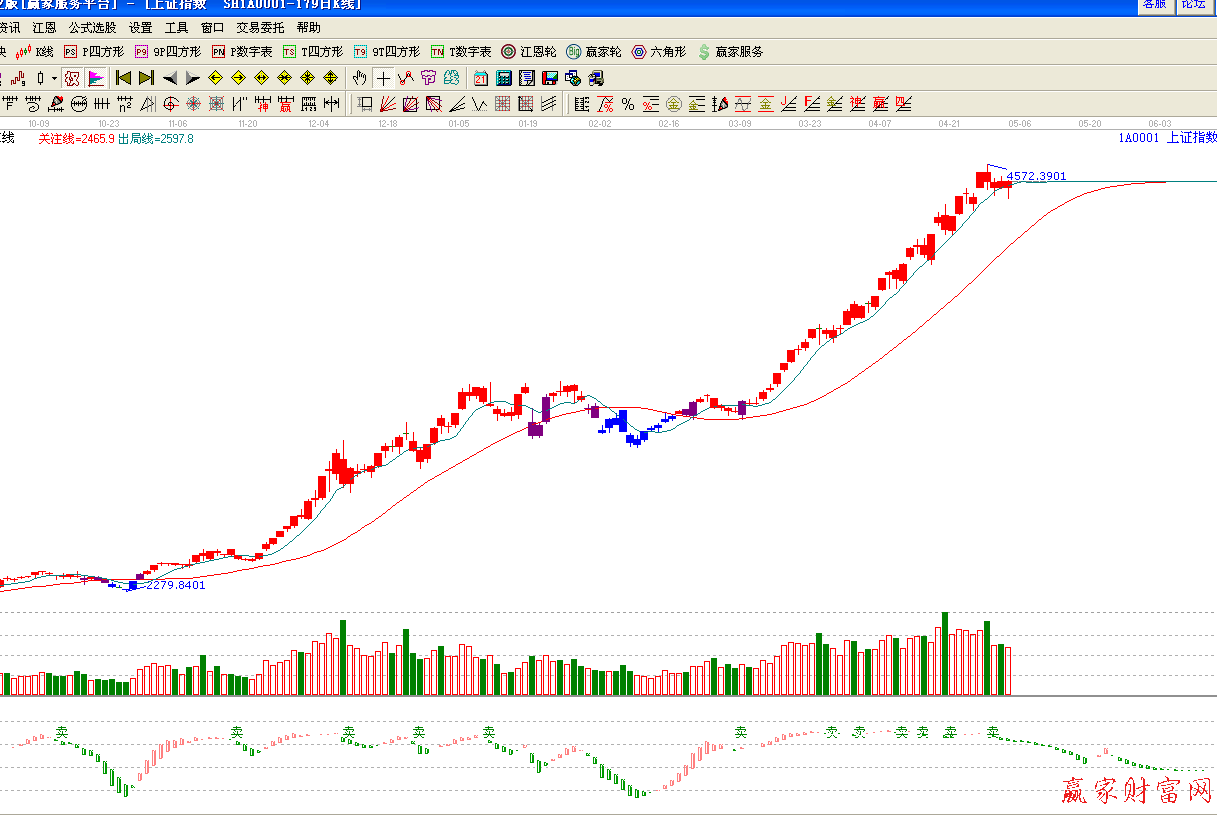Expand the 交易委托 menu
Viewport: 1217px width, 815px height.
(260, 28)
